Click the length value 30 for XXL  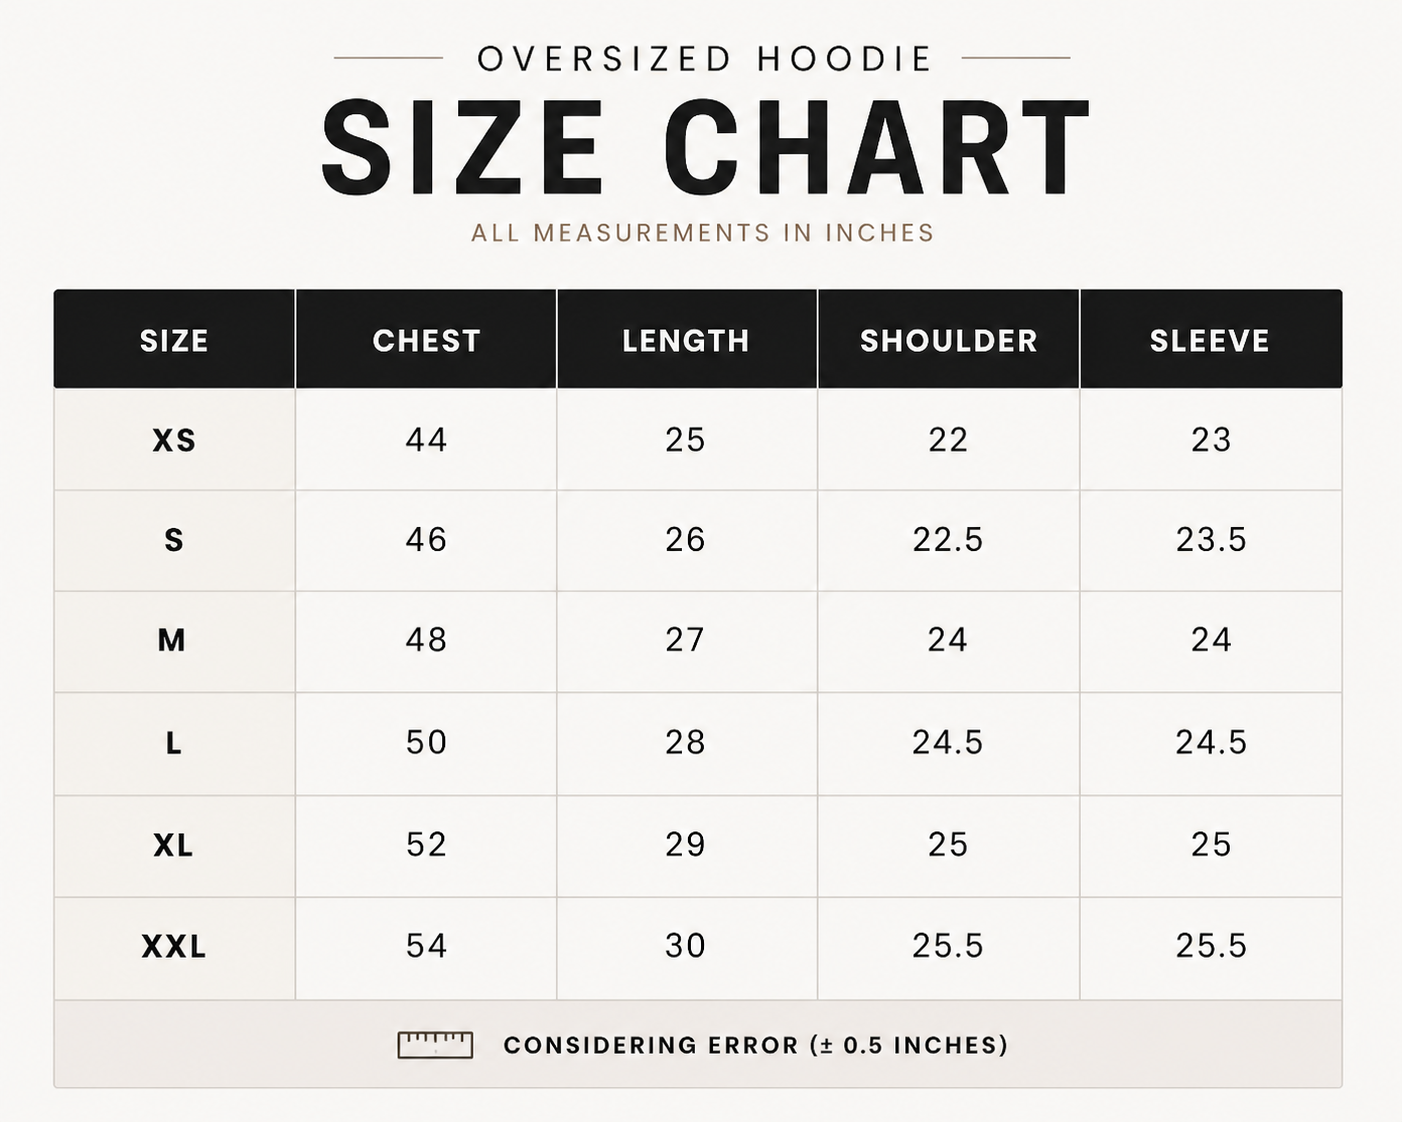pyautogui.click(x=686, y=946)
